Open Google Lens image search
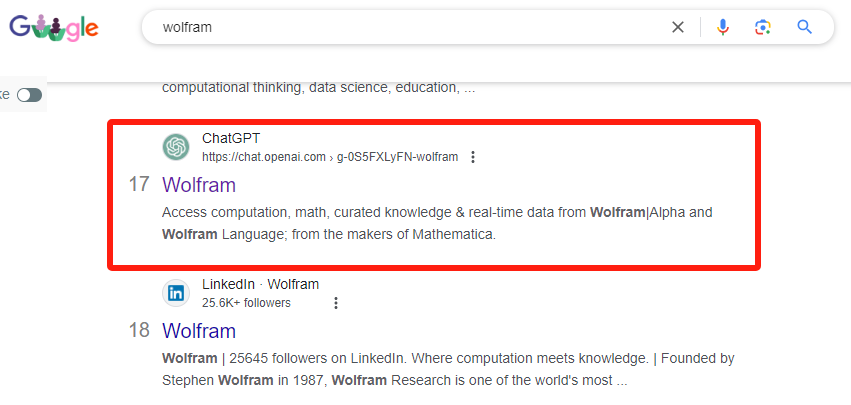Screen dimensions: 851x405 coord(763,27)
